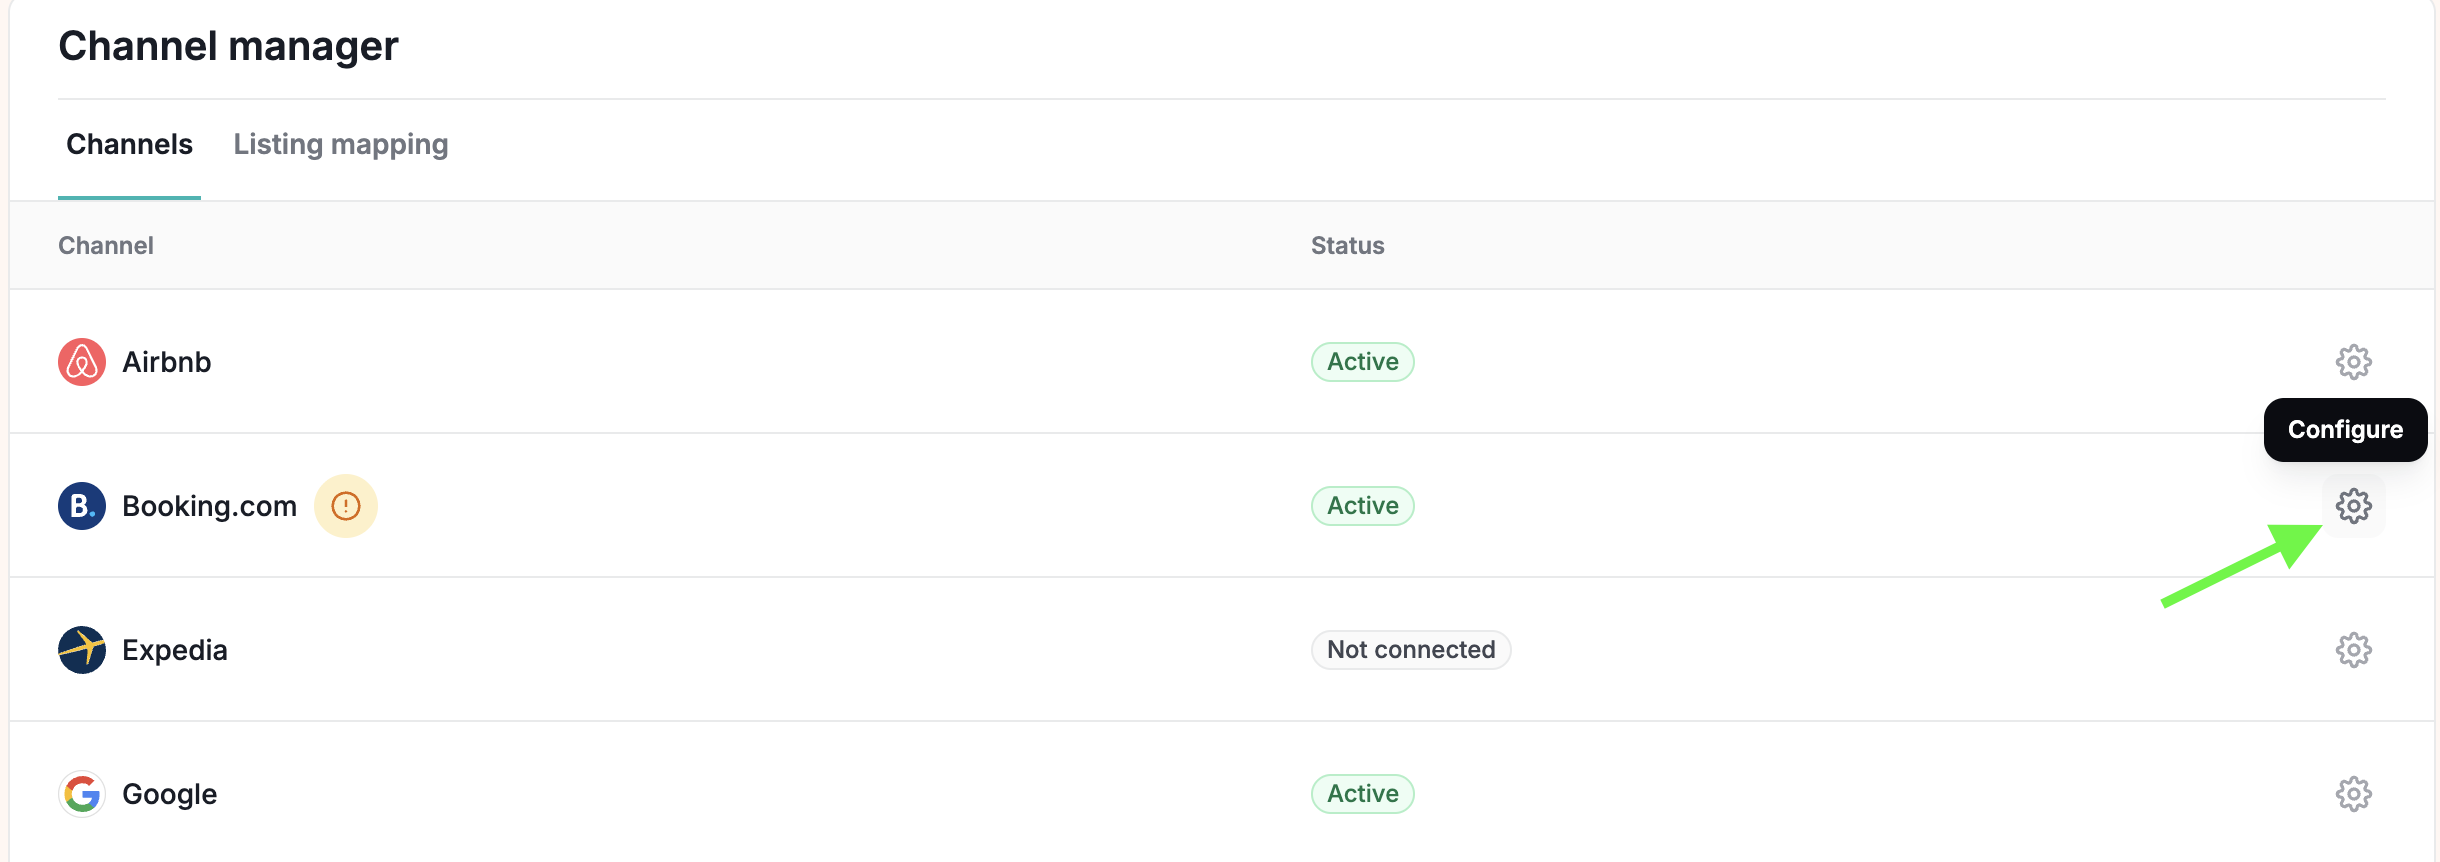
Task: Open Airbnb channel configure gear
Action: 2353,362
